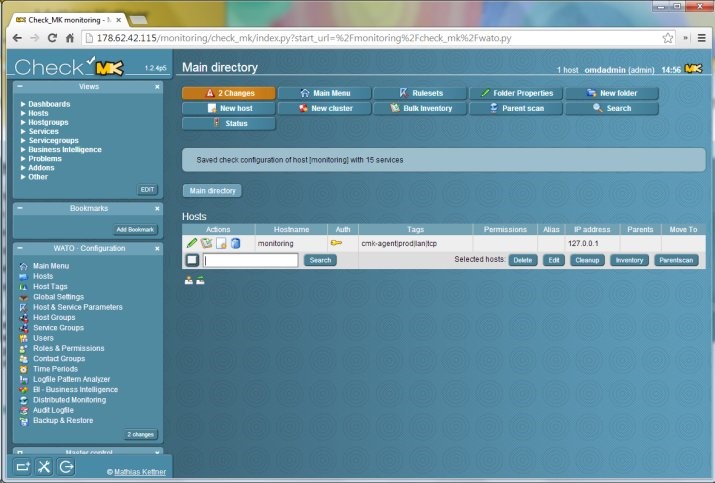Open Folder Properties in toolbar
Screen dimensions: 715x483
516,93
